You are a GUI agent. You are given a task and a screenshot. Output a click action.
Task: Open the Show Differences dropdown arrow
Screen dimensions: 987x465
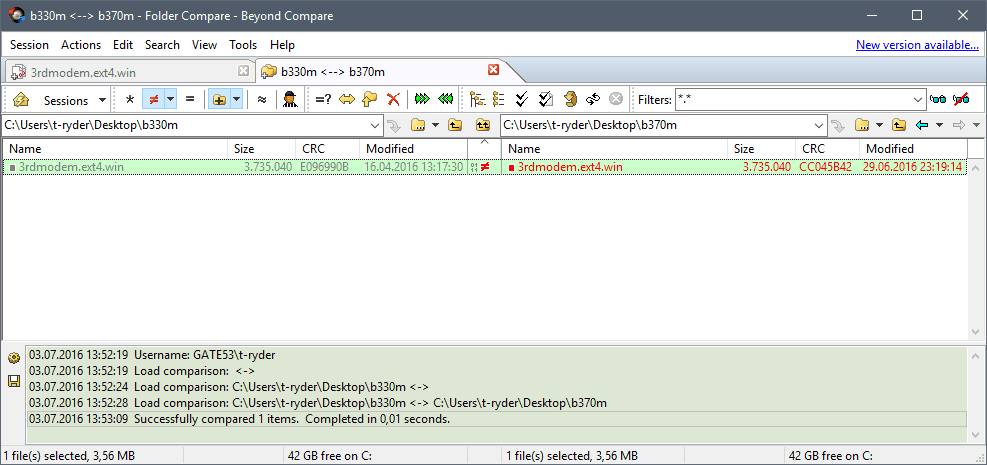(x=170, y=99)
